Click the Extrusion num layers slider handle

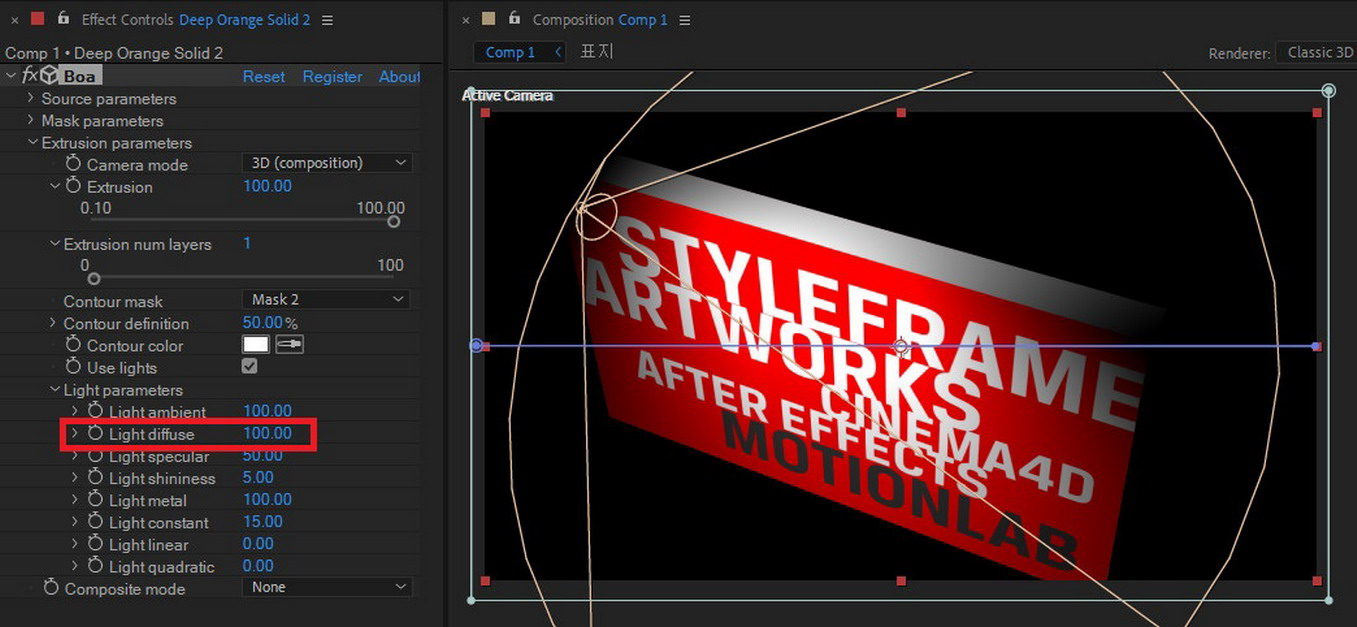pyautogui.click(x=94, y=278)
